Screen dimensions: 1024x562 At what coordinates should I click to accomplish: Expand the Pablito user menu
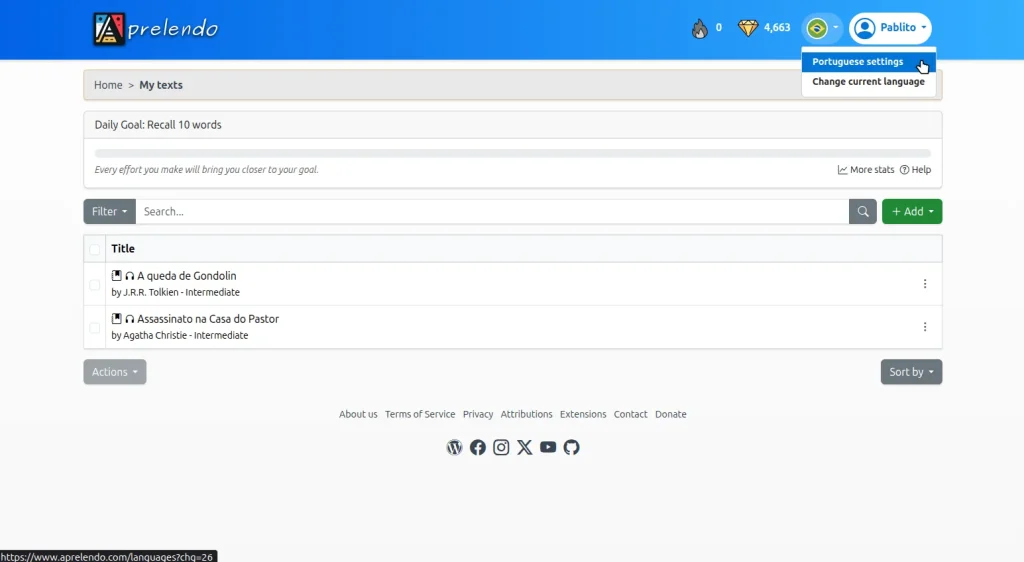point(890,28)
